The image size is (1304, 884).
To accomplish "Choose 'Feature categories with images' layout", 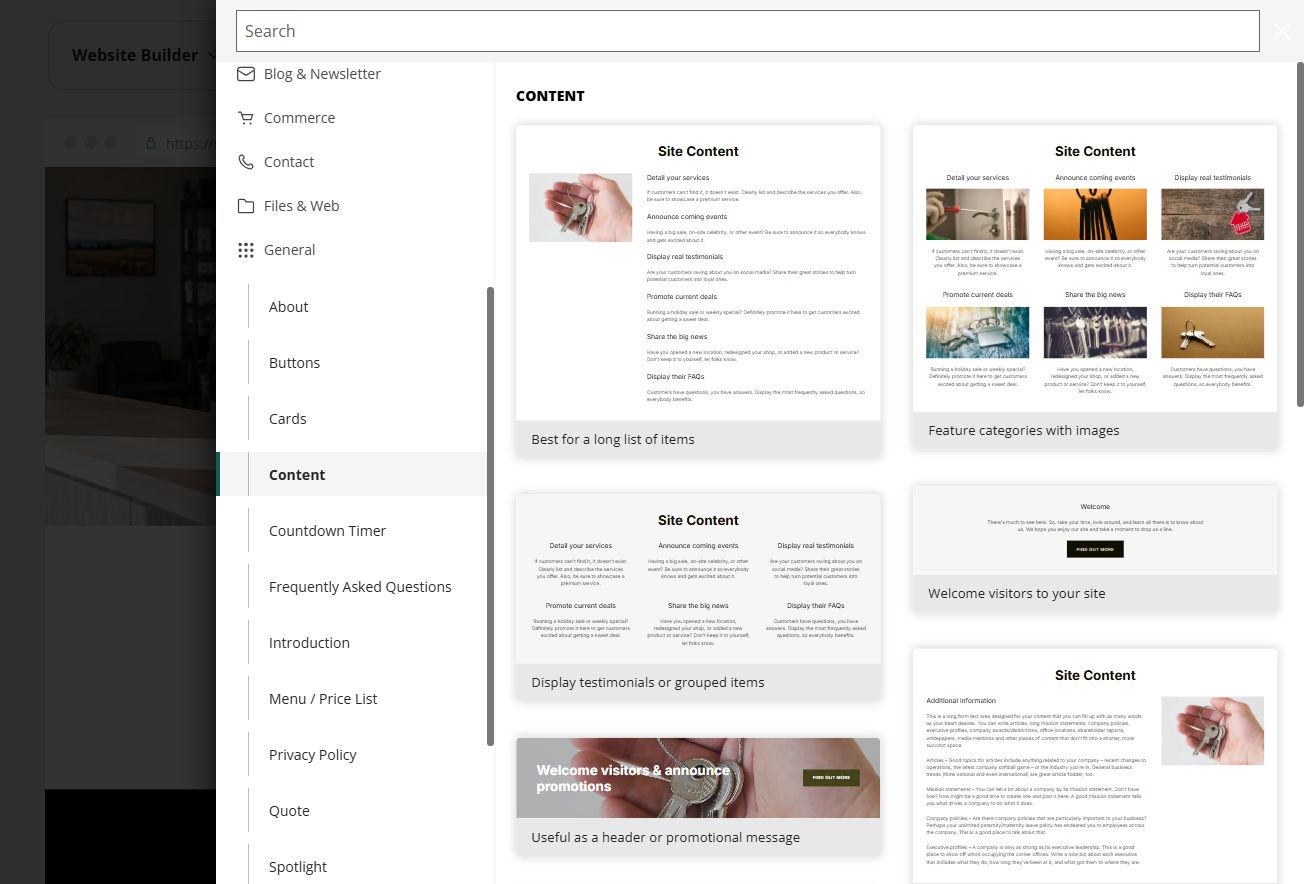I will coord(1095,287).
